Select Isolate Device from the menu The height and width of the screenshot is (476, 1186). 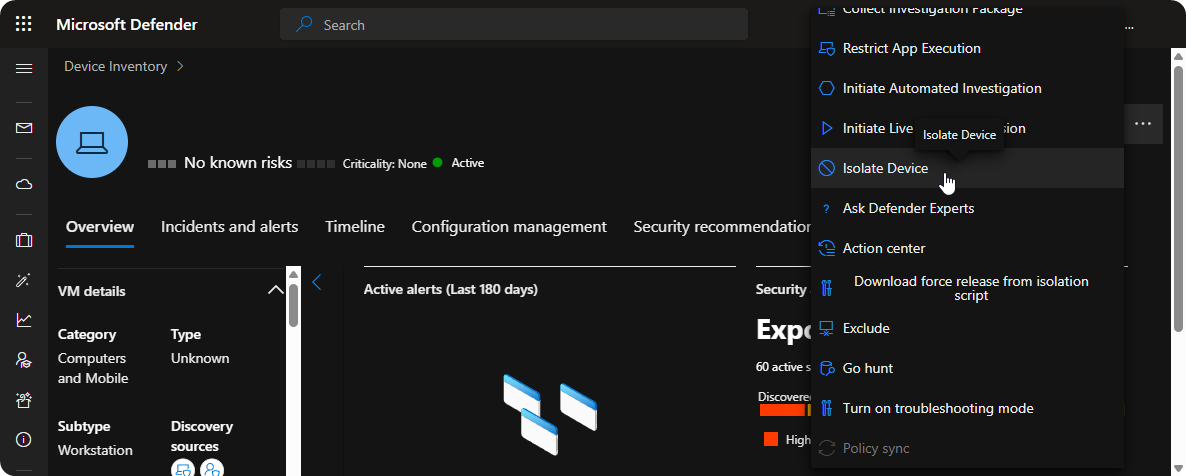point(885,168)
